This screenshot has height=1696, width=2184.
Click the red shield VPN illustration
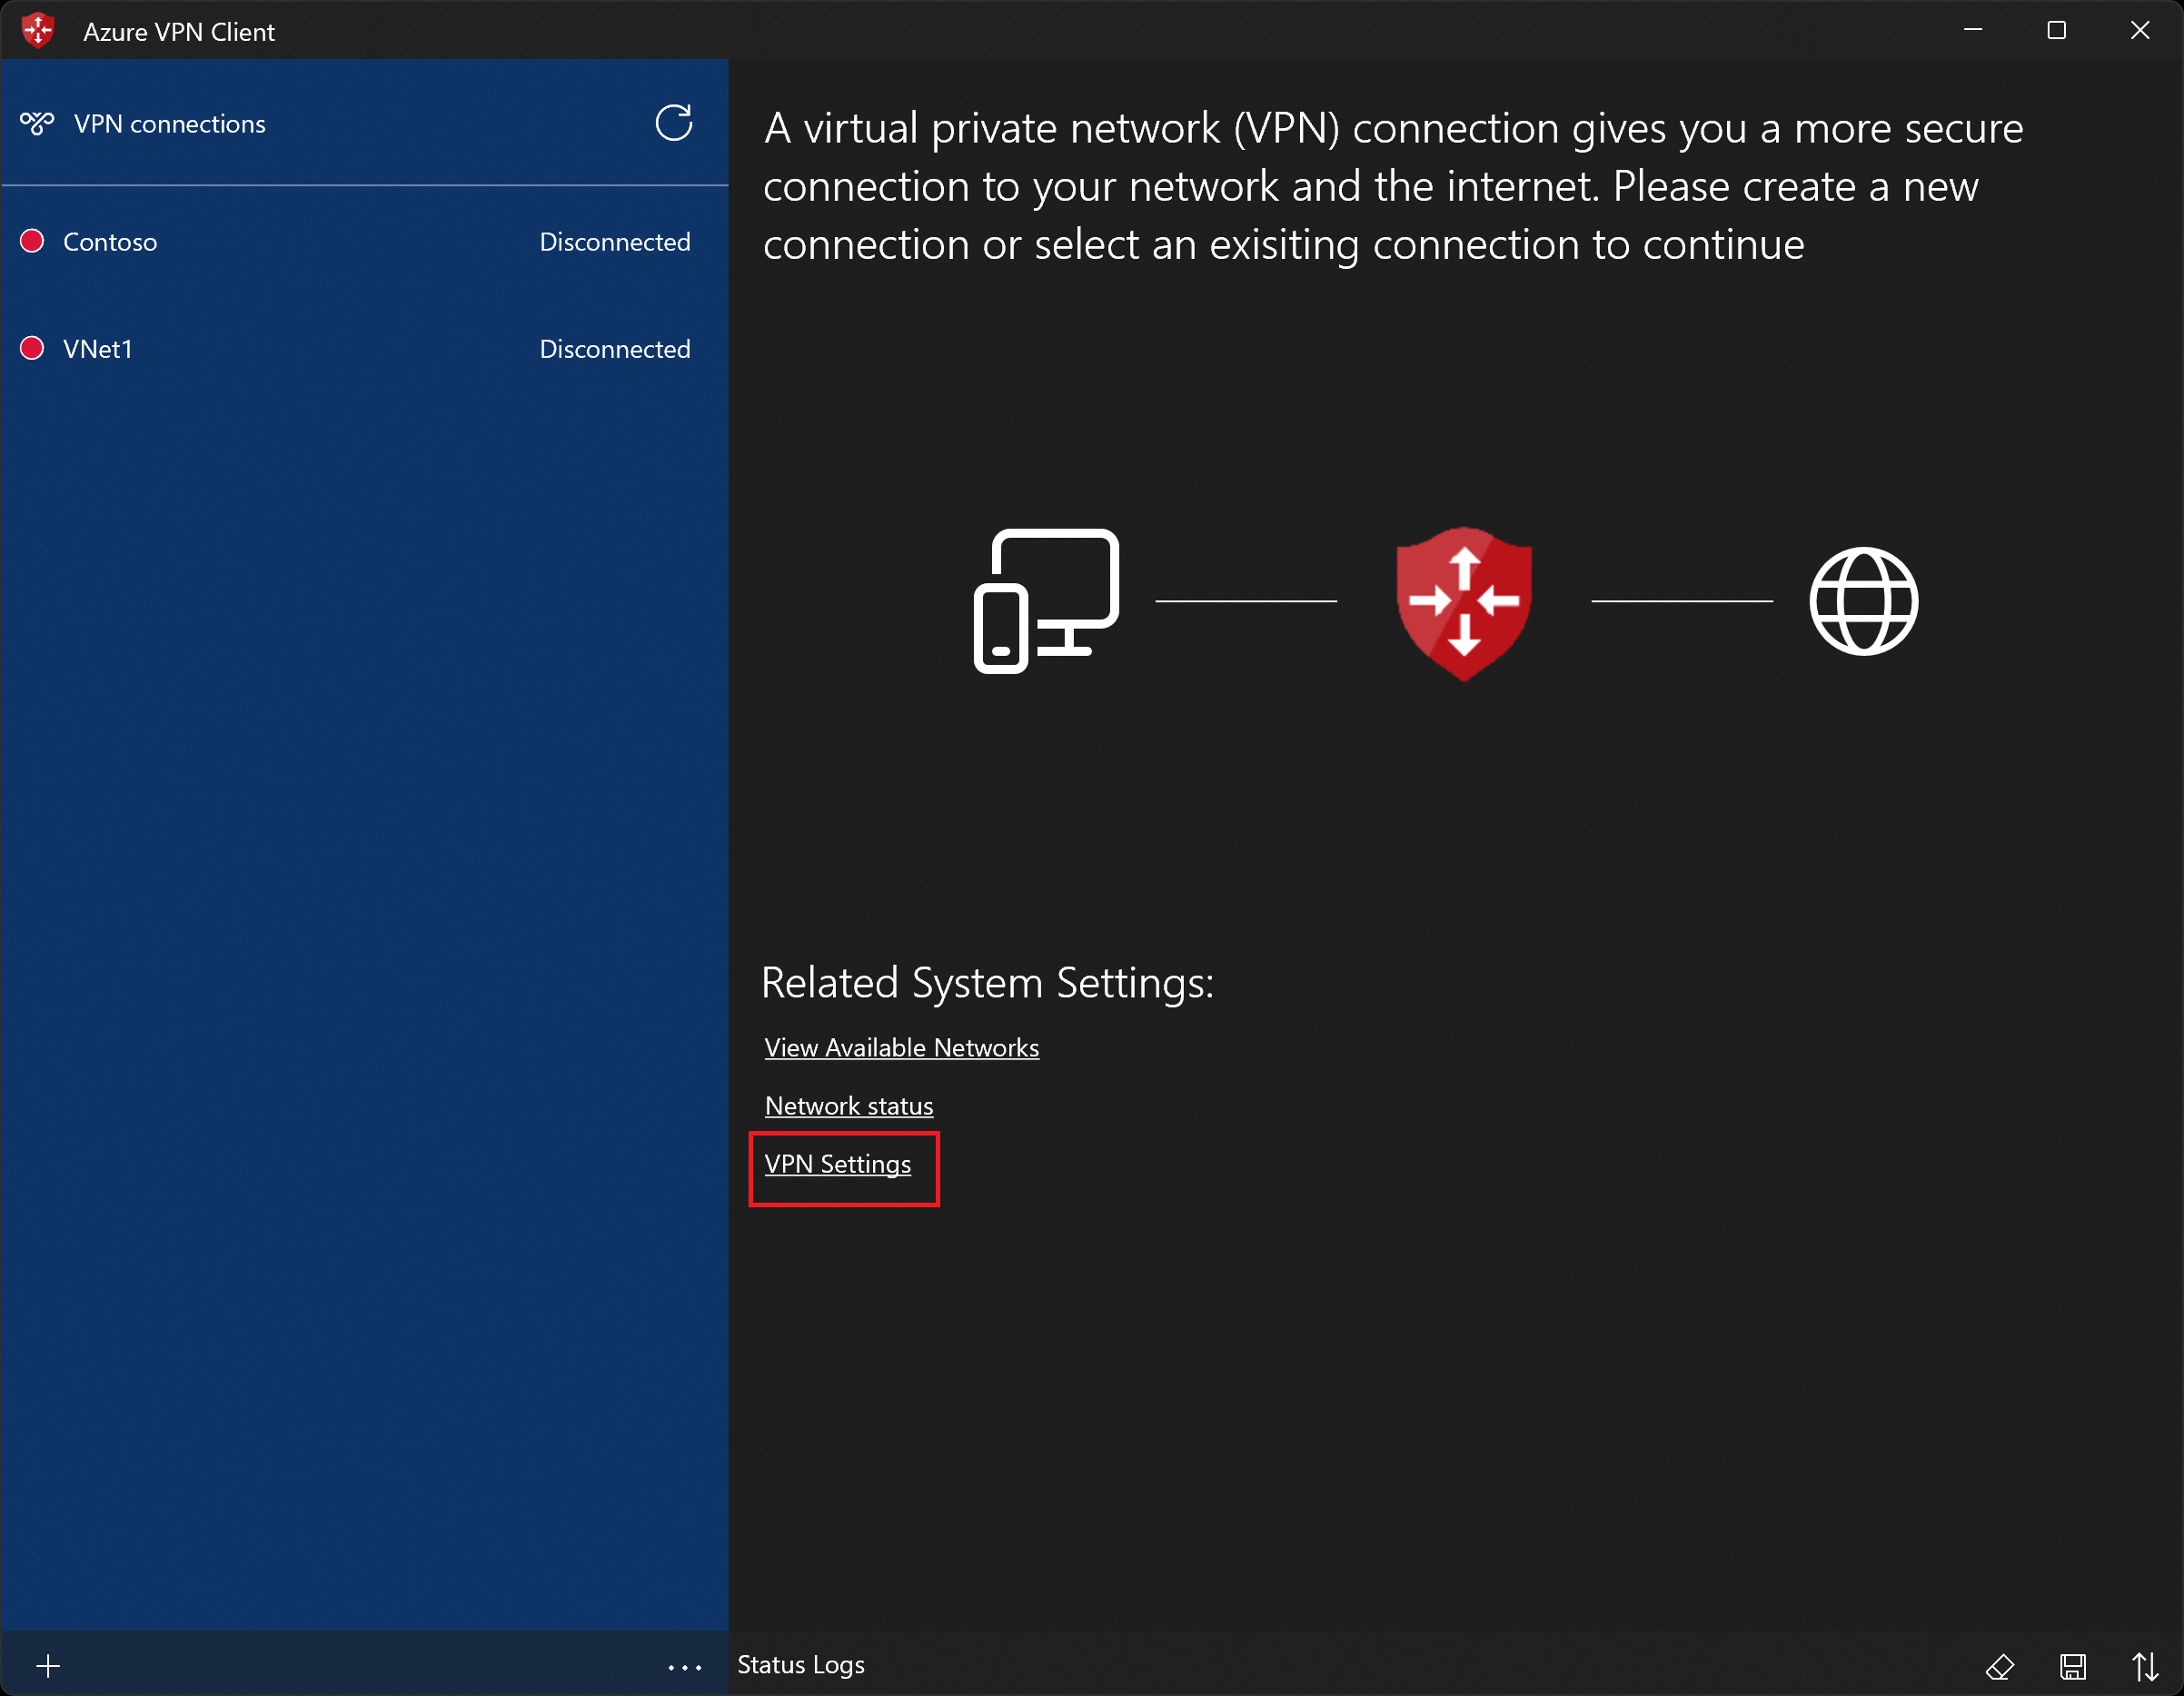pos(1463,603)
